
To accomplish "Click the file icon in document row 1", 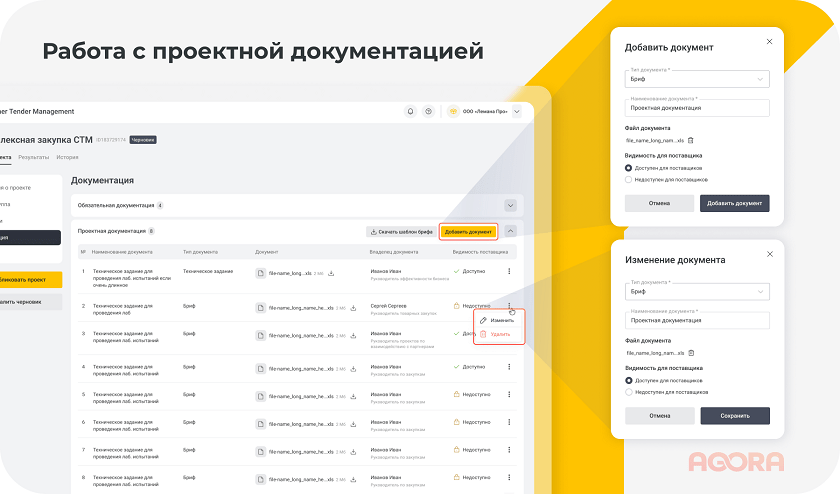I will pos(260,273).
